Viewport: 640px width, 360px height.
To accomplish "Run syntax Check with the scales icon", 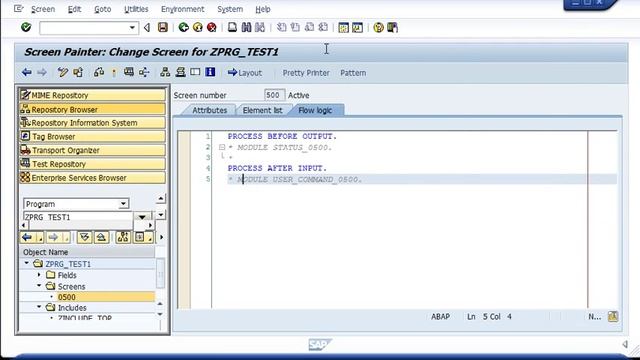I will pos(99,73).
